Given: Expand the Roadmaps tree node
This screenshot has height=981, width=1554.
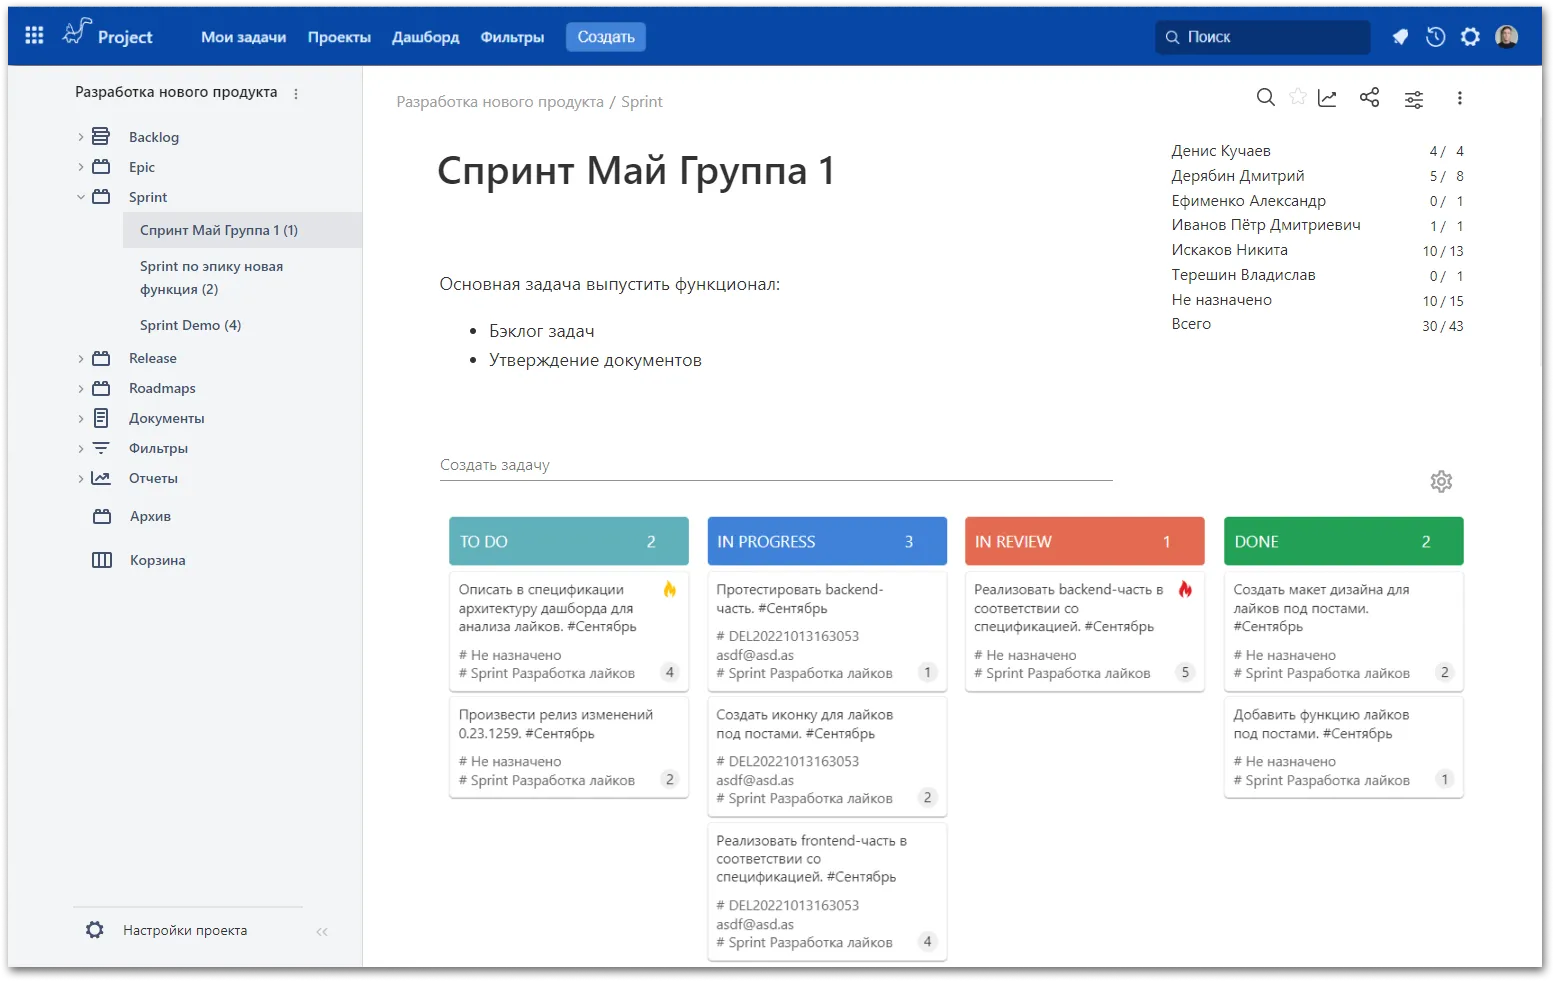Looking at the screenshot, I should [81, 388].
